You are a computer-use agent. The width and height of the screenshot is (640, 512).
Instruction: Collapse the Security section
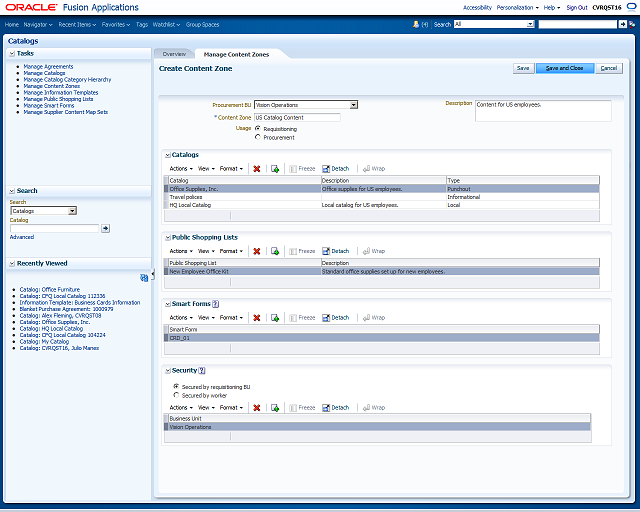click(168, 371)
